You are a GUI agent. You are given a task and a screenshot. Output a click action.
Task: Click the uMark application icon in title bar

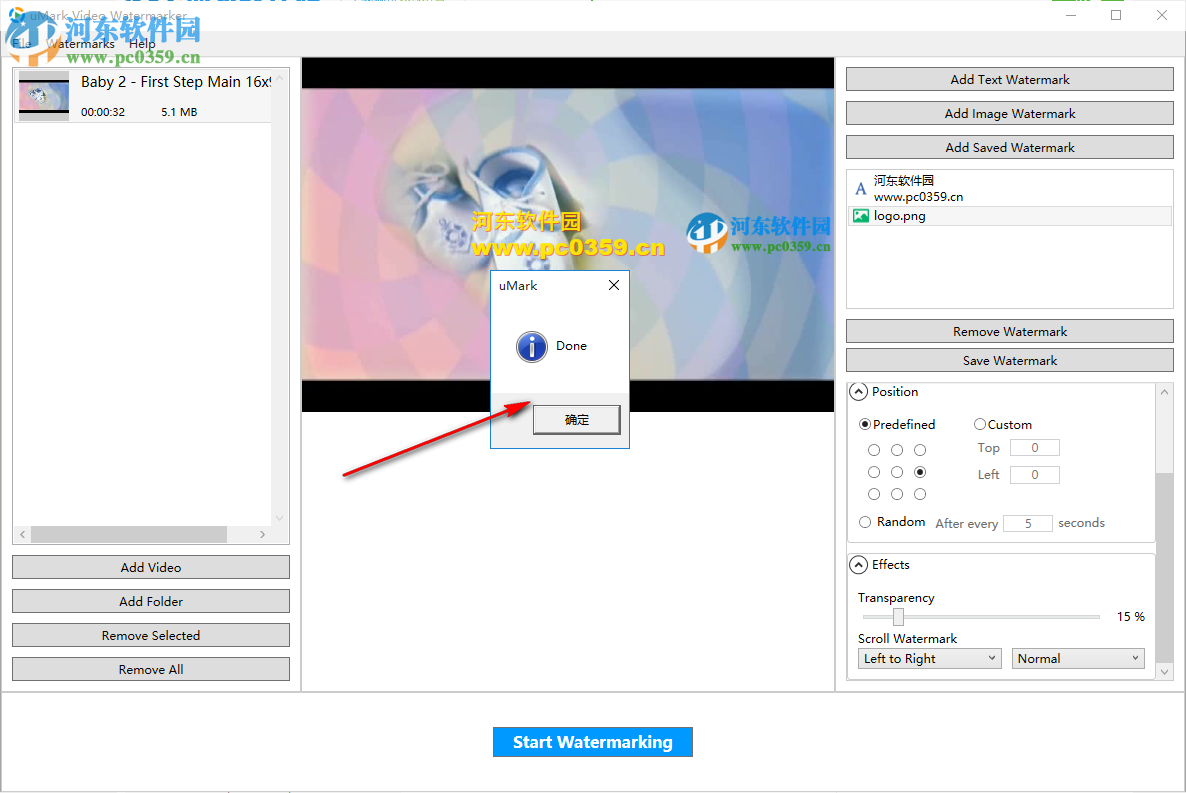[16, 15]
